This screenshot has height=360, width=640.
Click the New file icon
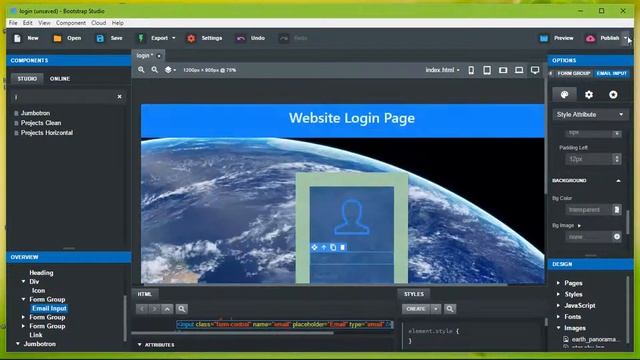coord(17,38)
